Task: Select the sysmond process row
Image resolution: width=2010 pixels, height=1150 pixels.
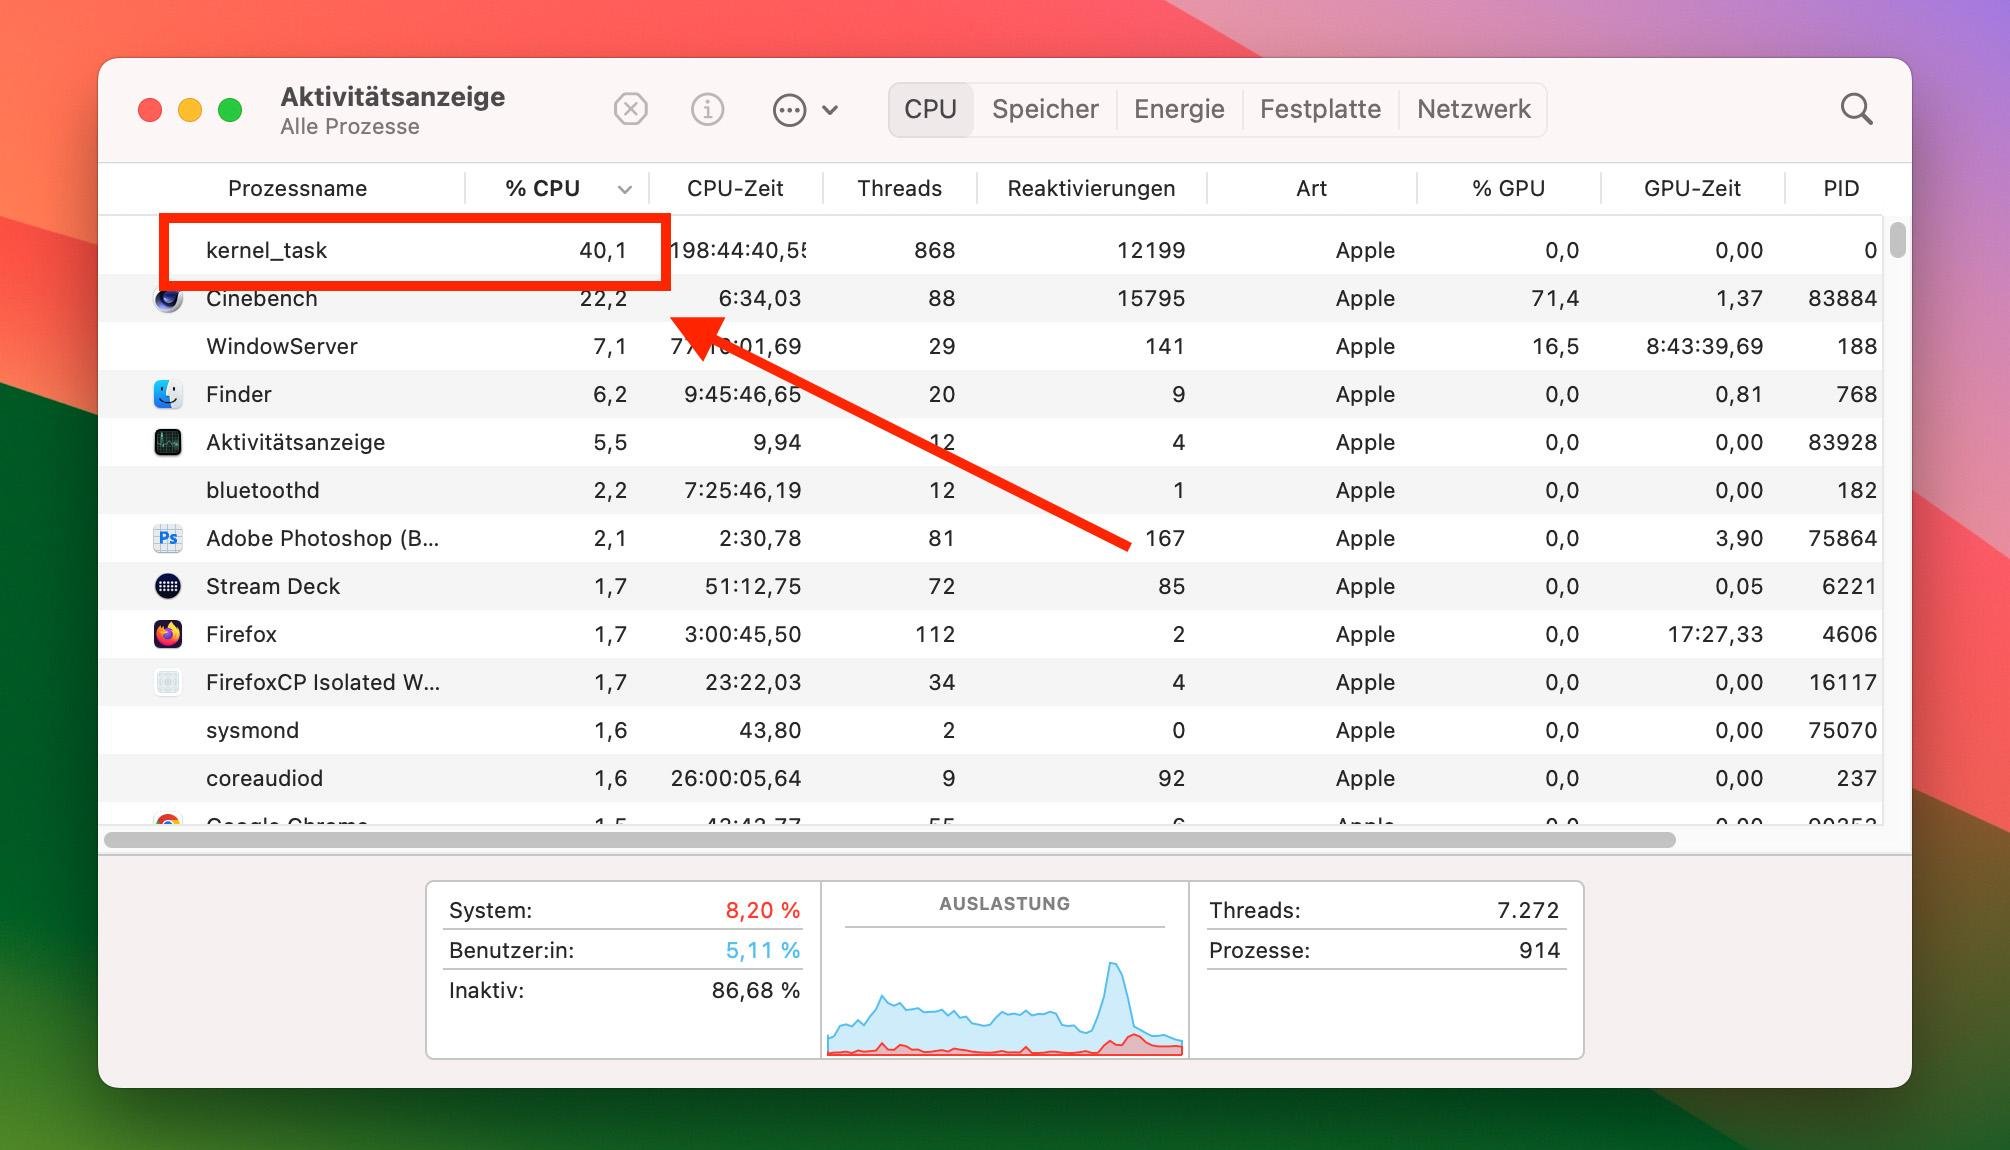Action: click(x=990, y=730)
